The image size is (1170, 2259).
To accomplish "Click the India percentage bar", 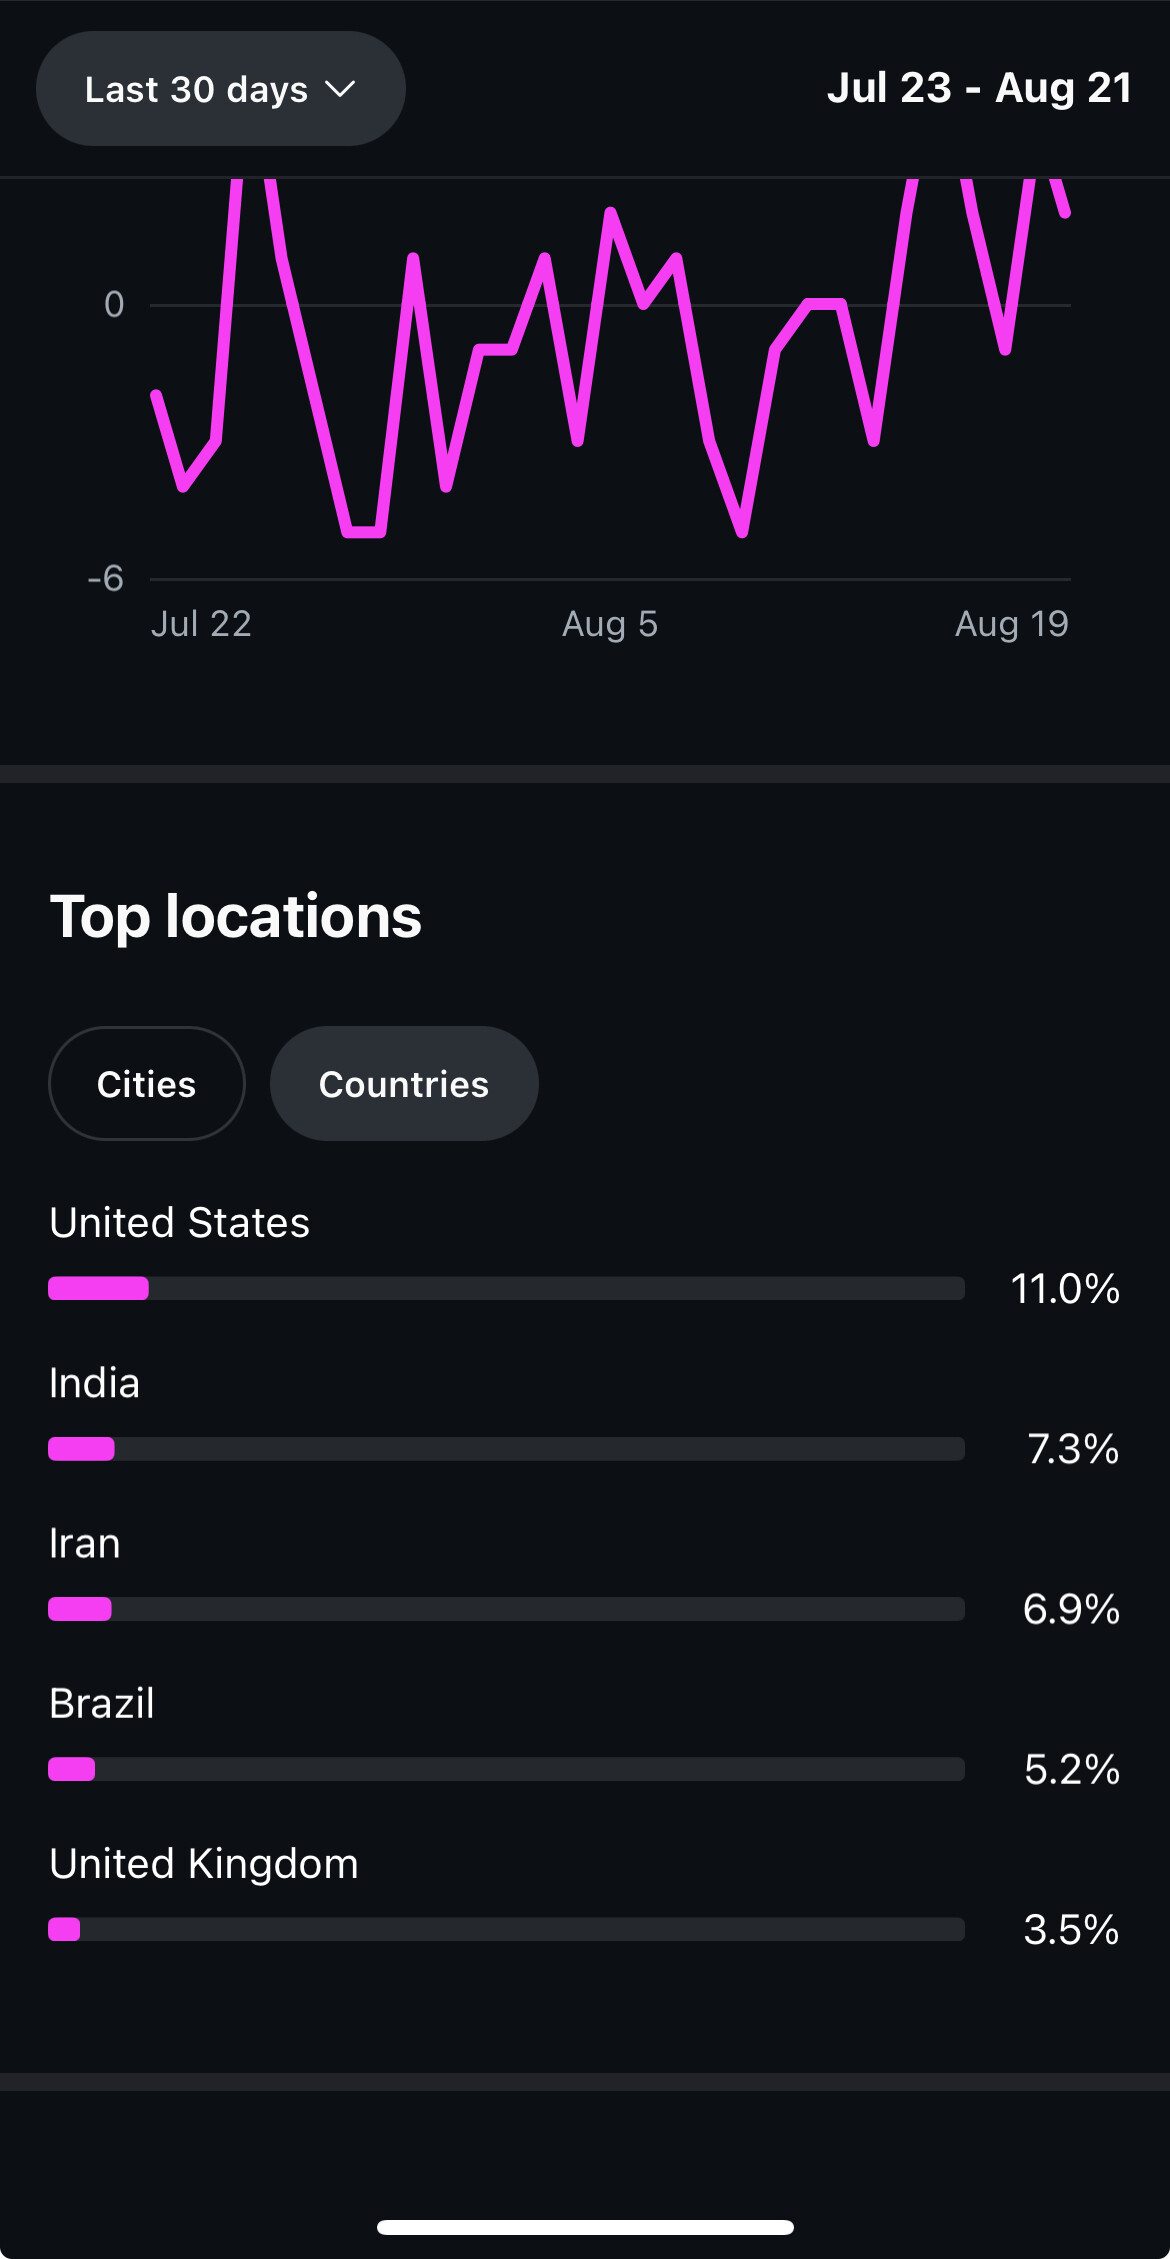I will 506,1449.
